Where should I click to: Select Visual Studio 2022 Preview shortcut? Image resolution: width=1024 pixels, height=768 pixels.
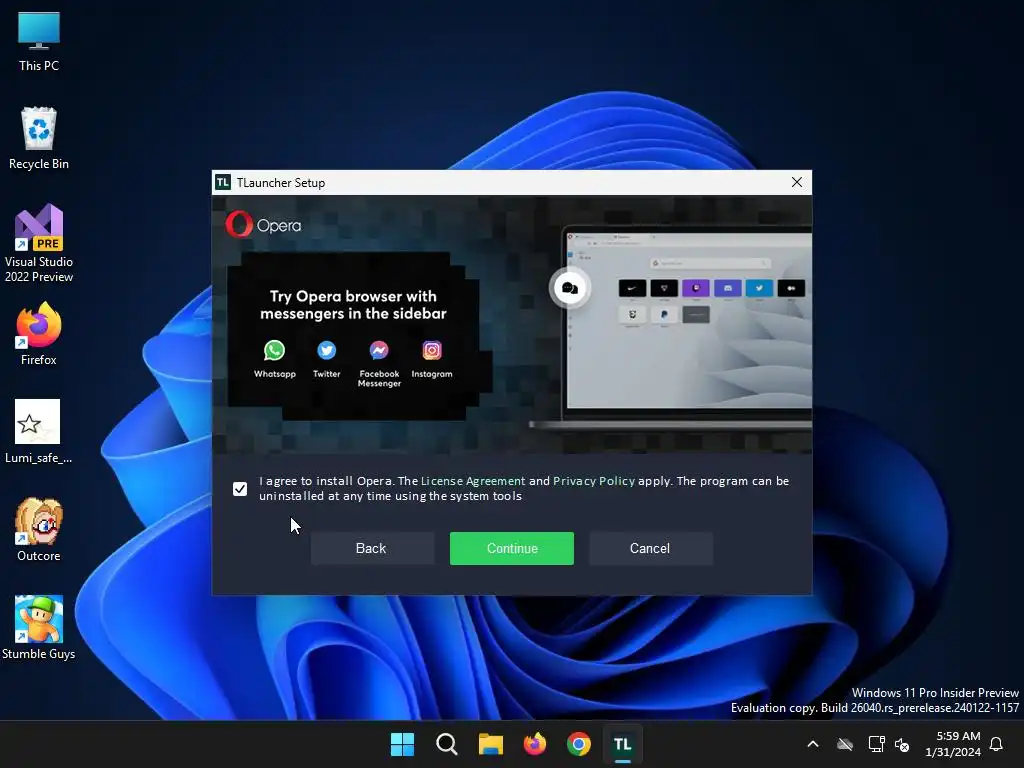tap(39, 244)
